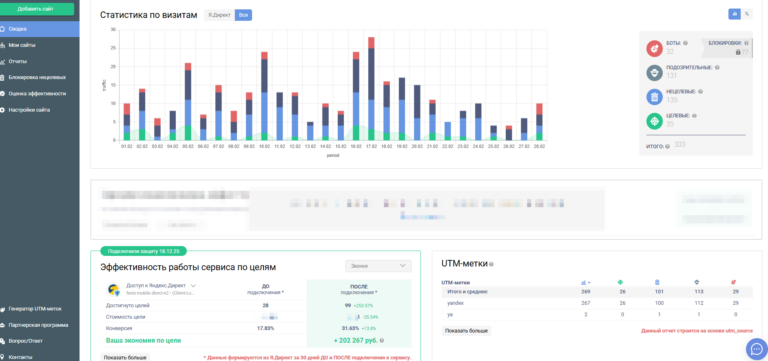Click help icon next to Целевые
The height and width of the screenshot is (361, 768).
695,116
